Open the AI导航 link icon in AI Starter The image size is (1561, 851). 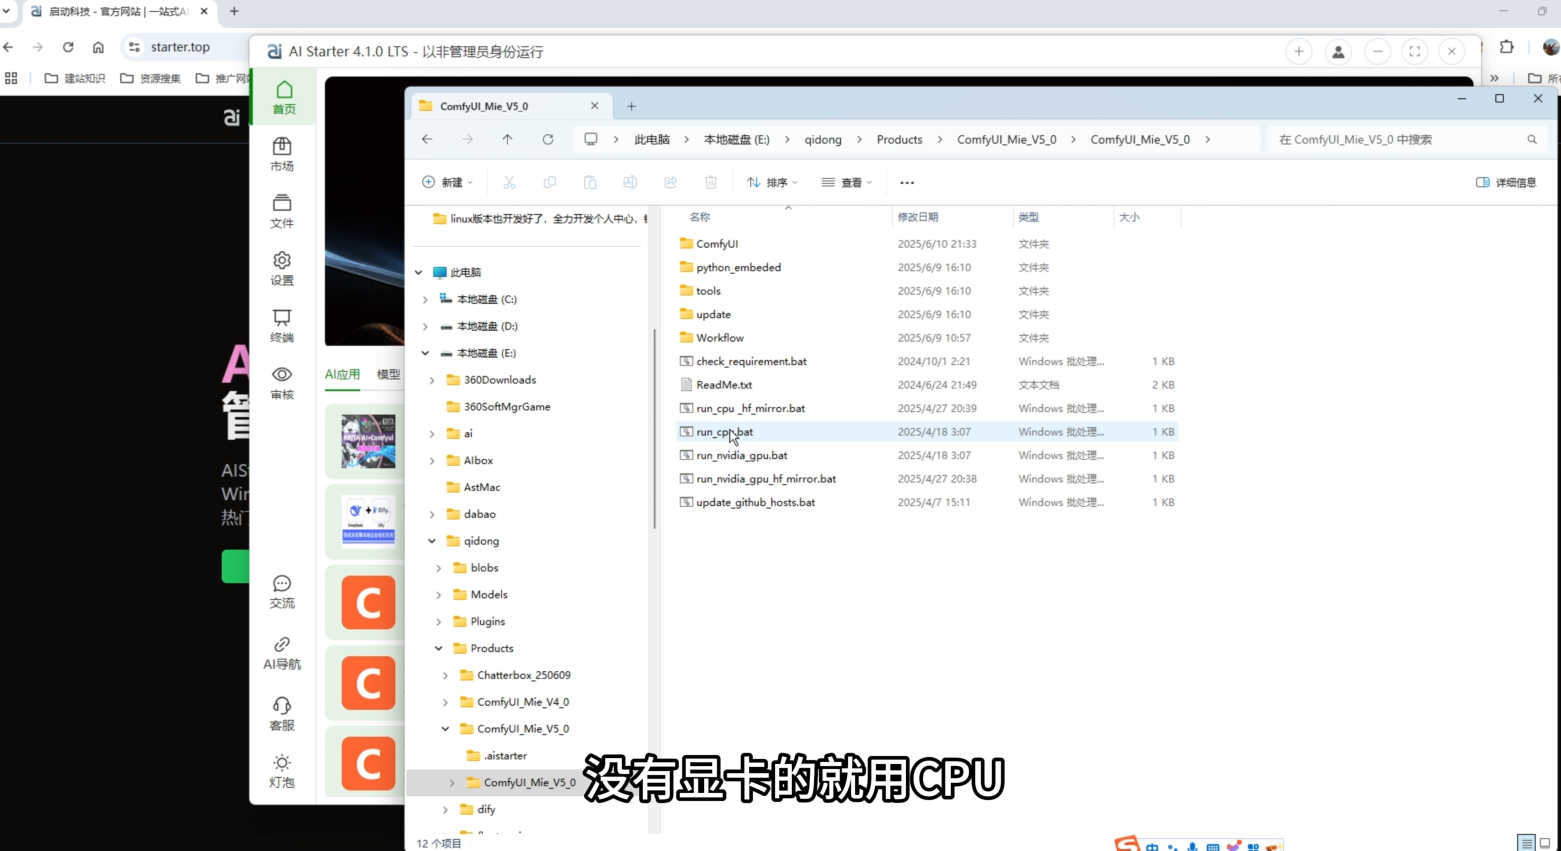pyautogui.click(x=282, y=652)
